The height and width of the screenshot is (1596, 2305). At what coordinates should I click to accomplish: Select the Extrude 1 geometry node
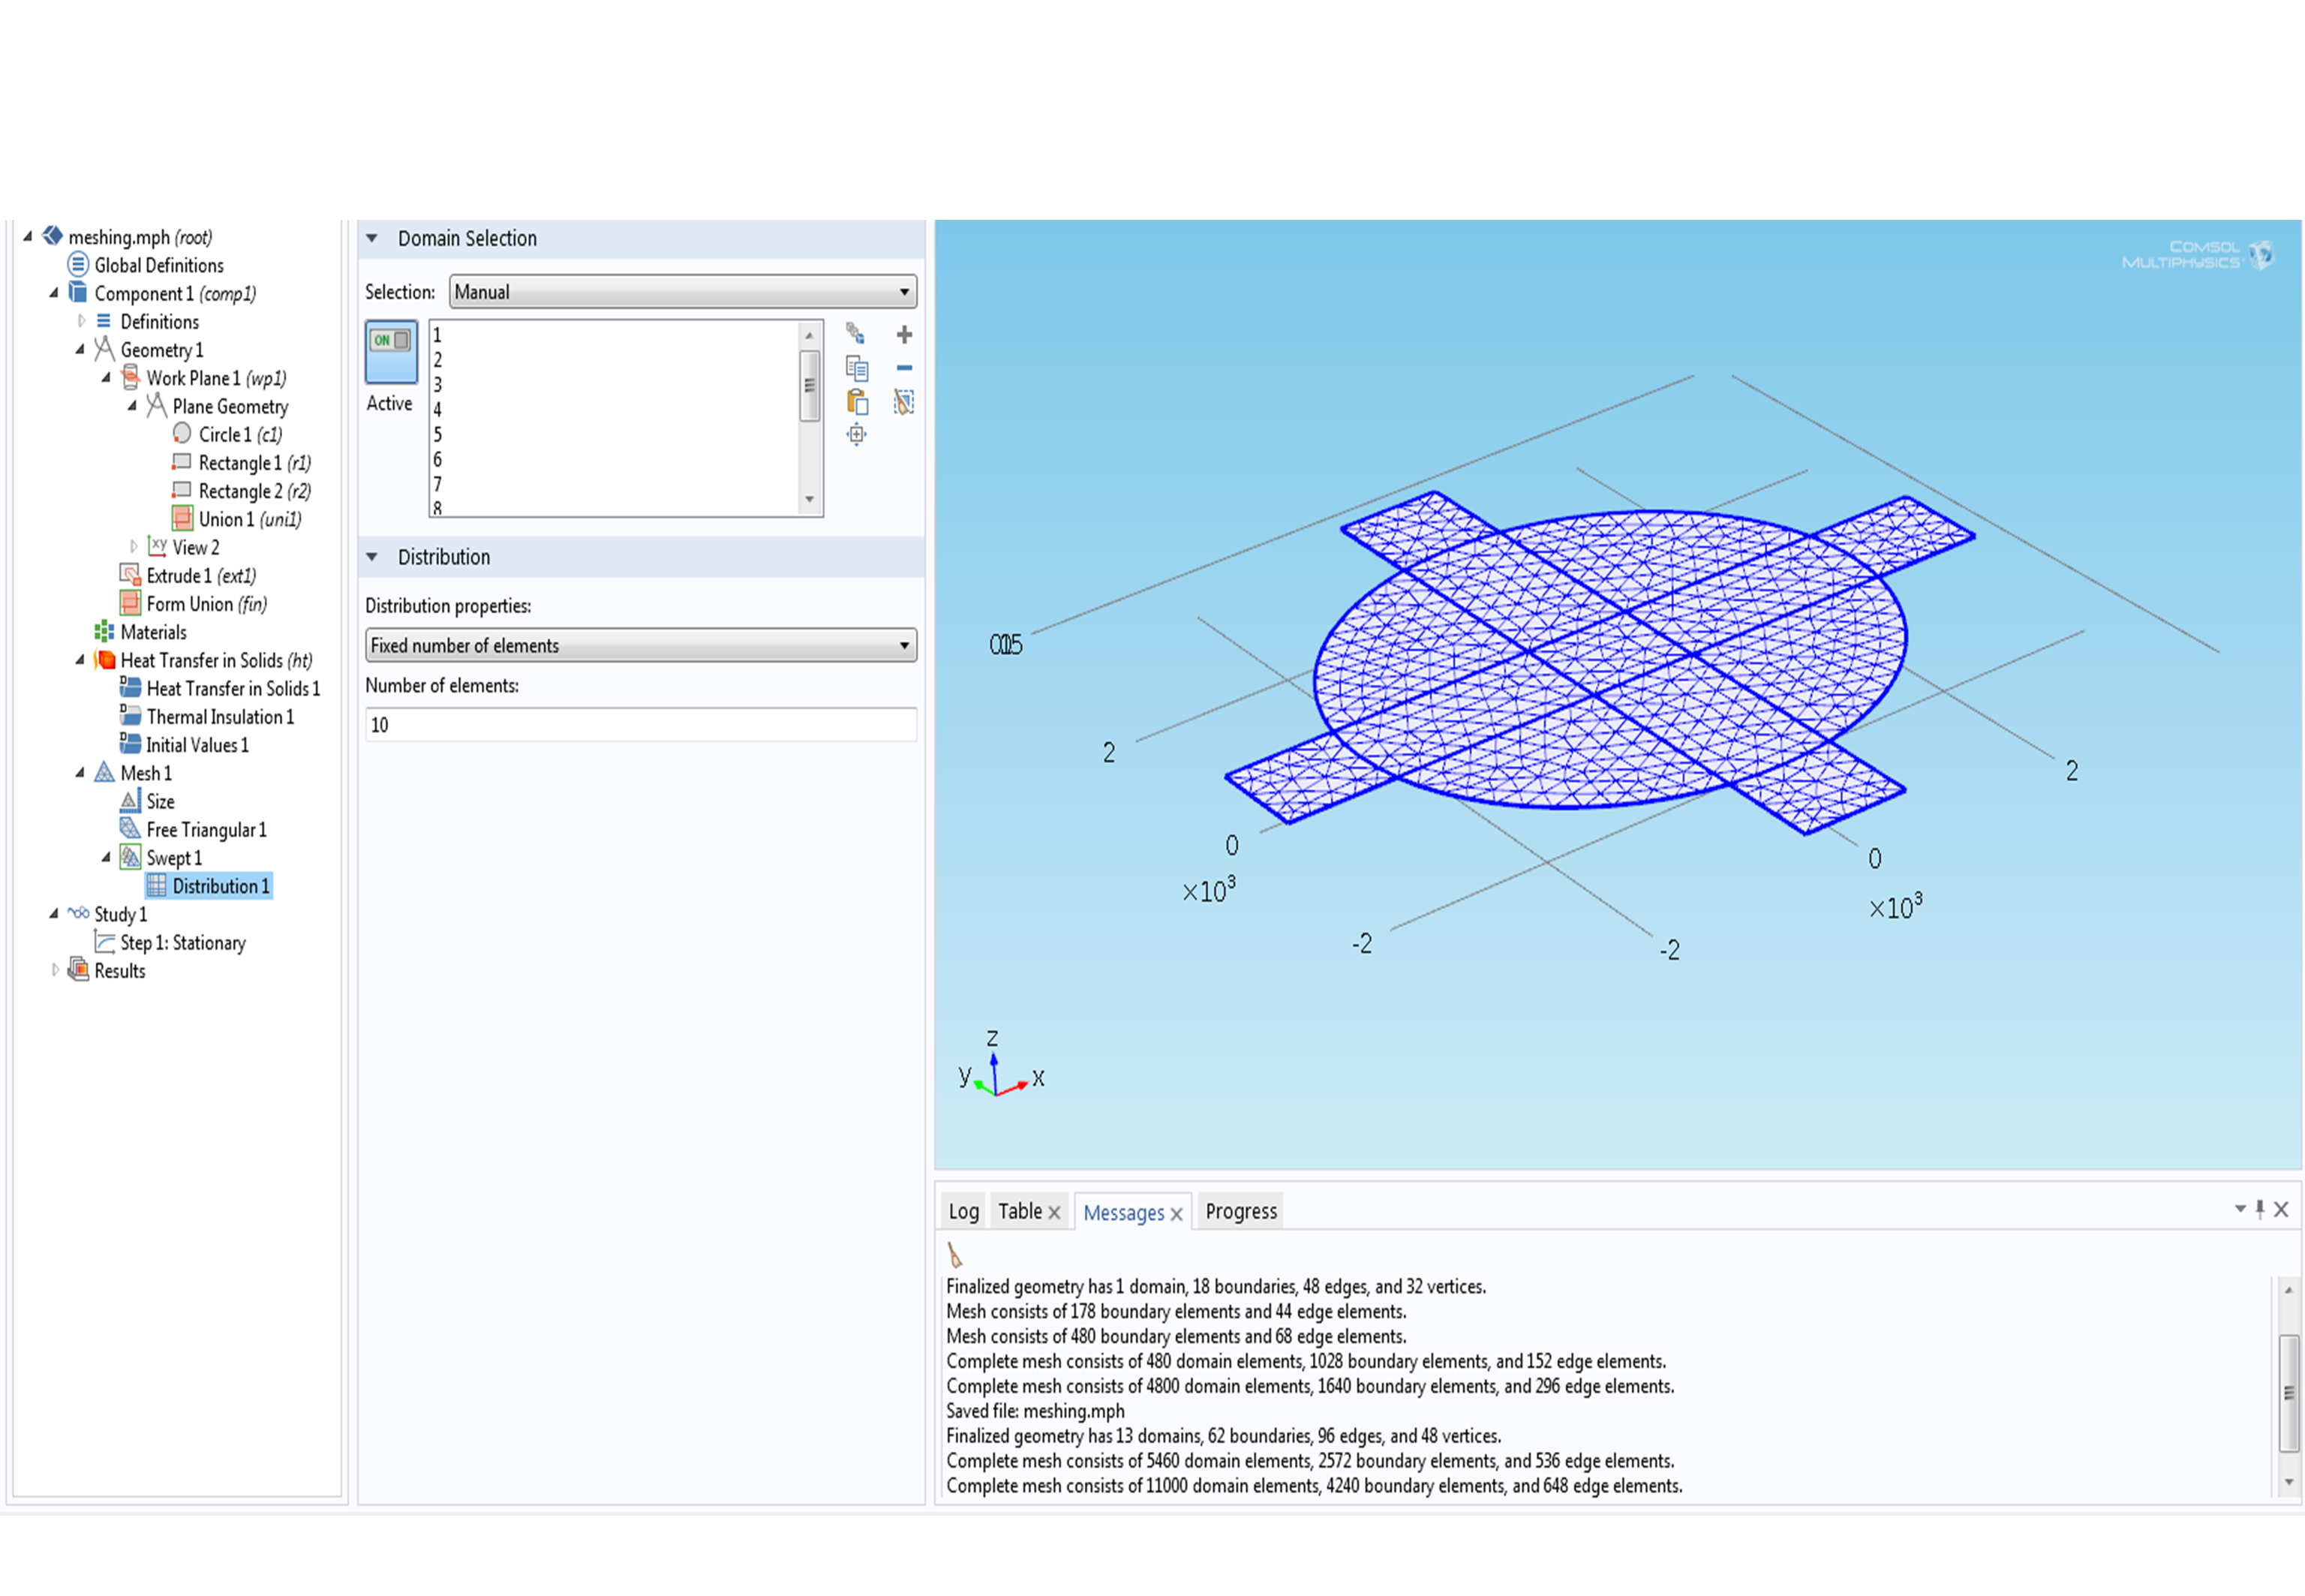pyautogui.click(x=200, y=576)
